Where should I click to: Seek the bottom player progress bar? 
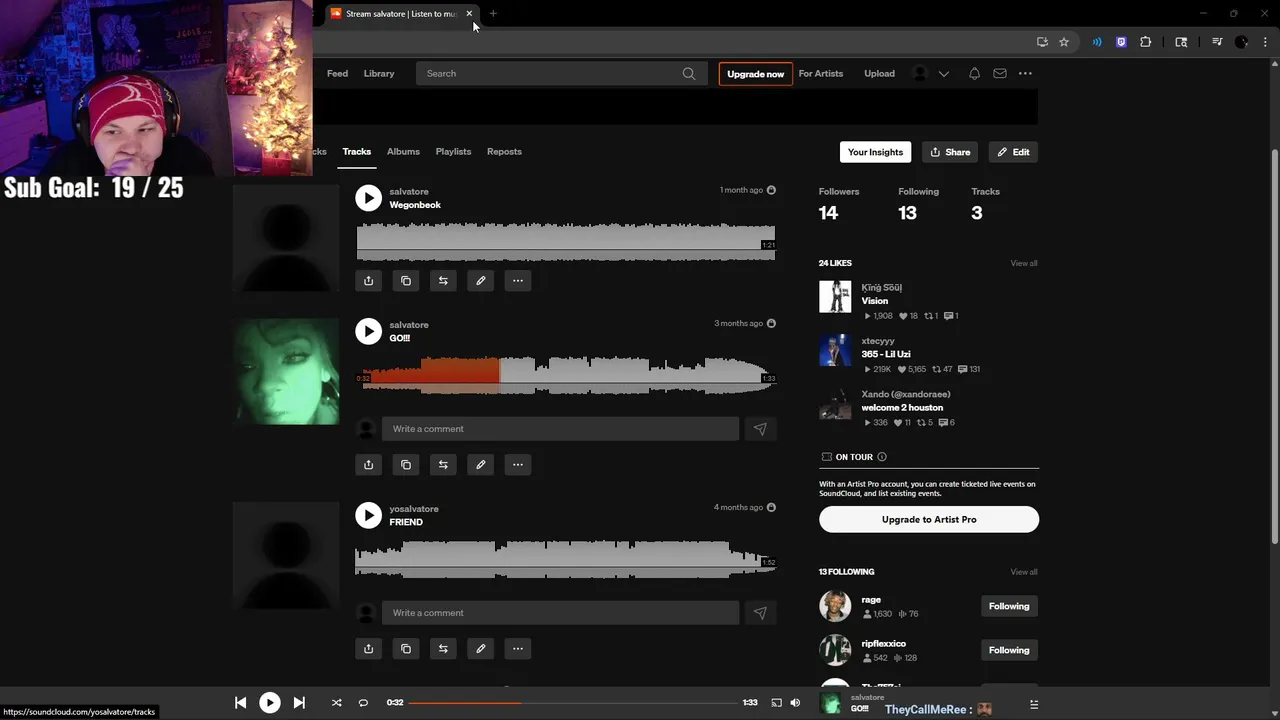click(x=574, y=703)
